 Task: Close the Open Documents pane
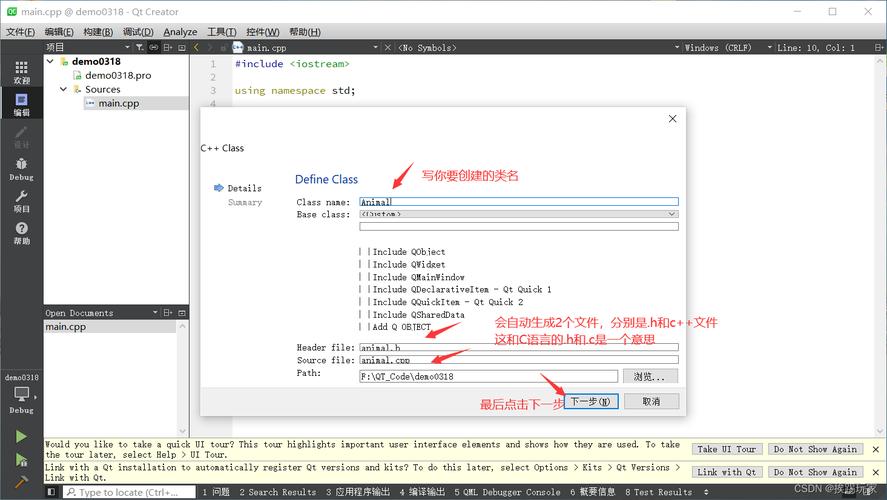point(182,312)
